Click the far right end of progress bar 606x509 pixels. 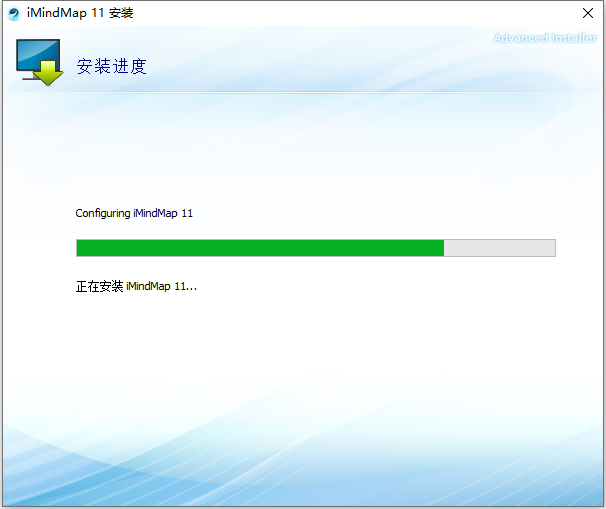point(552,248)
